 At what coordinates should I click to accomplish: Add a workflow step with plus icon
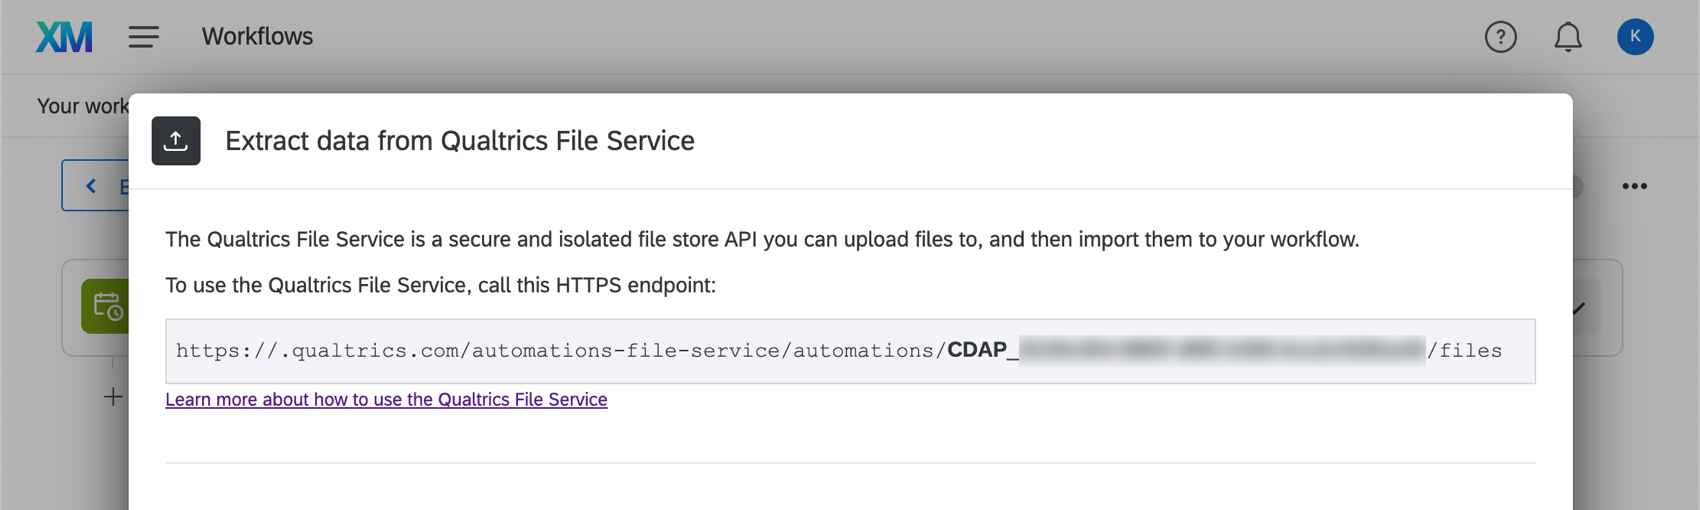pyautogui.click(x=113, y=397)
